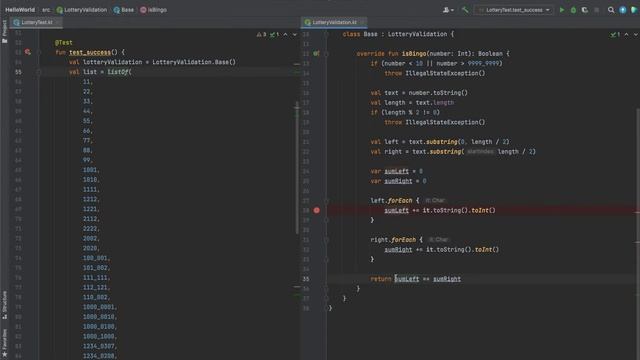This screenshot has height=360, width=640.
Task: Click list value 111_111 in test list
Action: (x=95, y=278)
